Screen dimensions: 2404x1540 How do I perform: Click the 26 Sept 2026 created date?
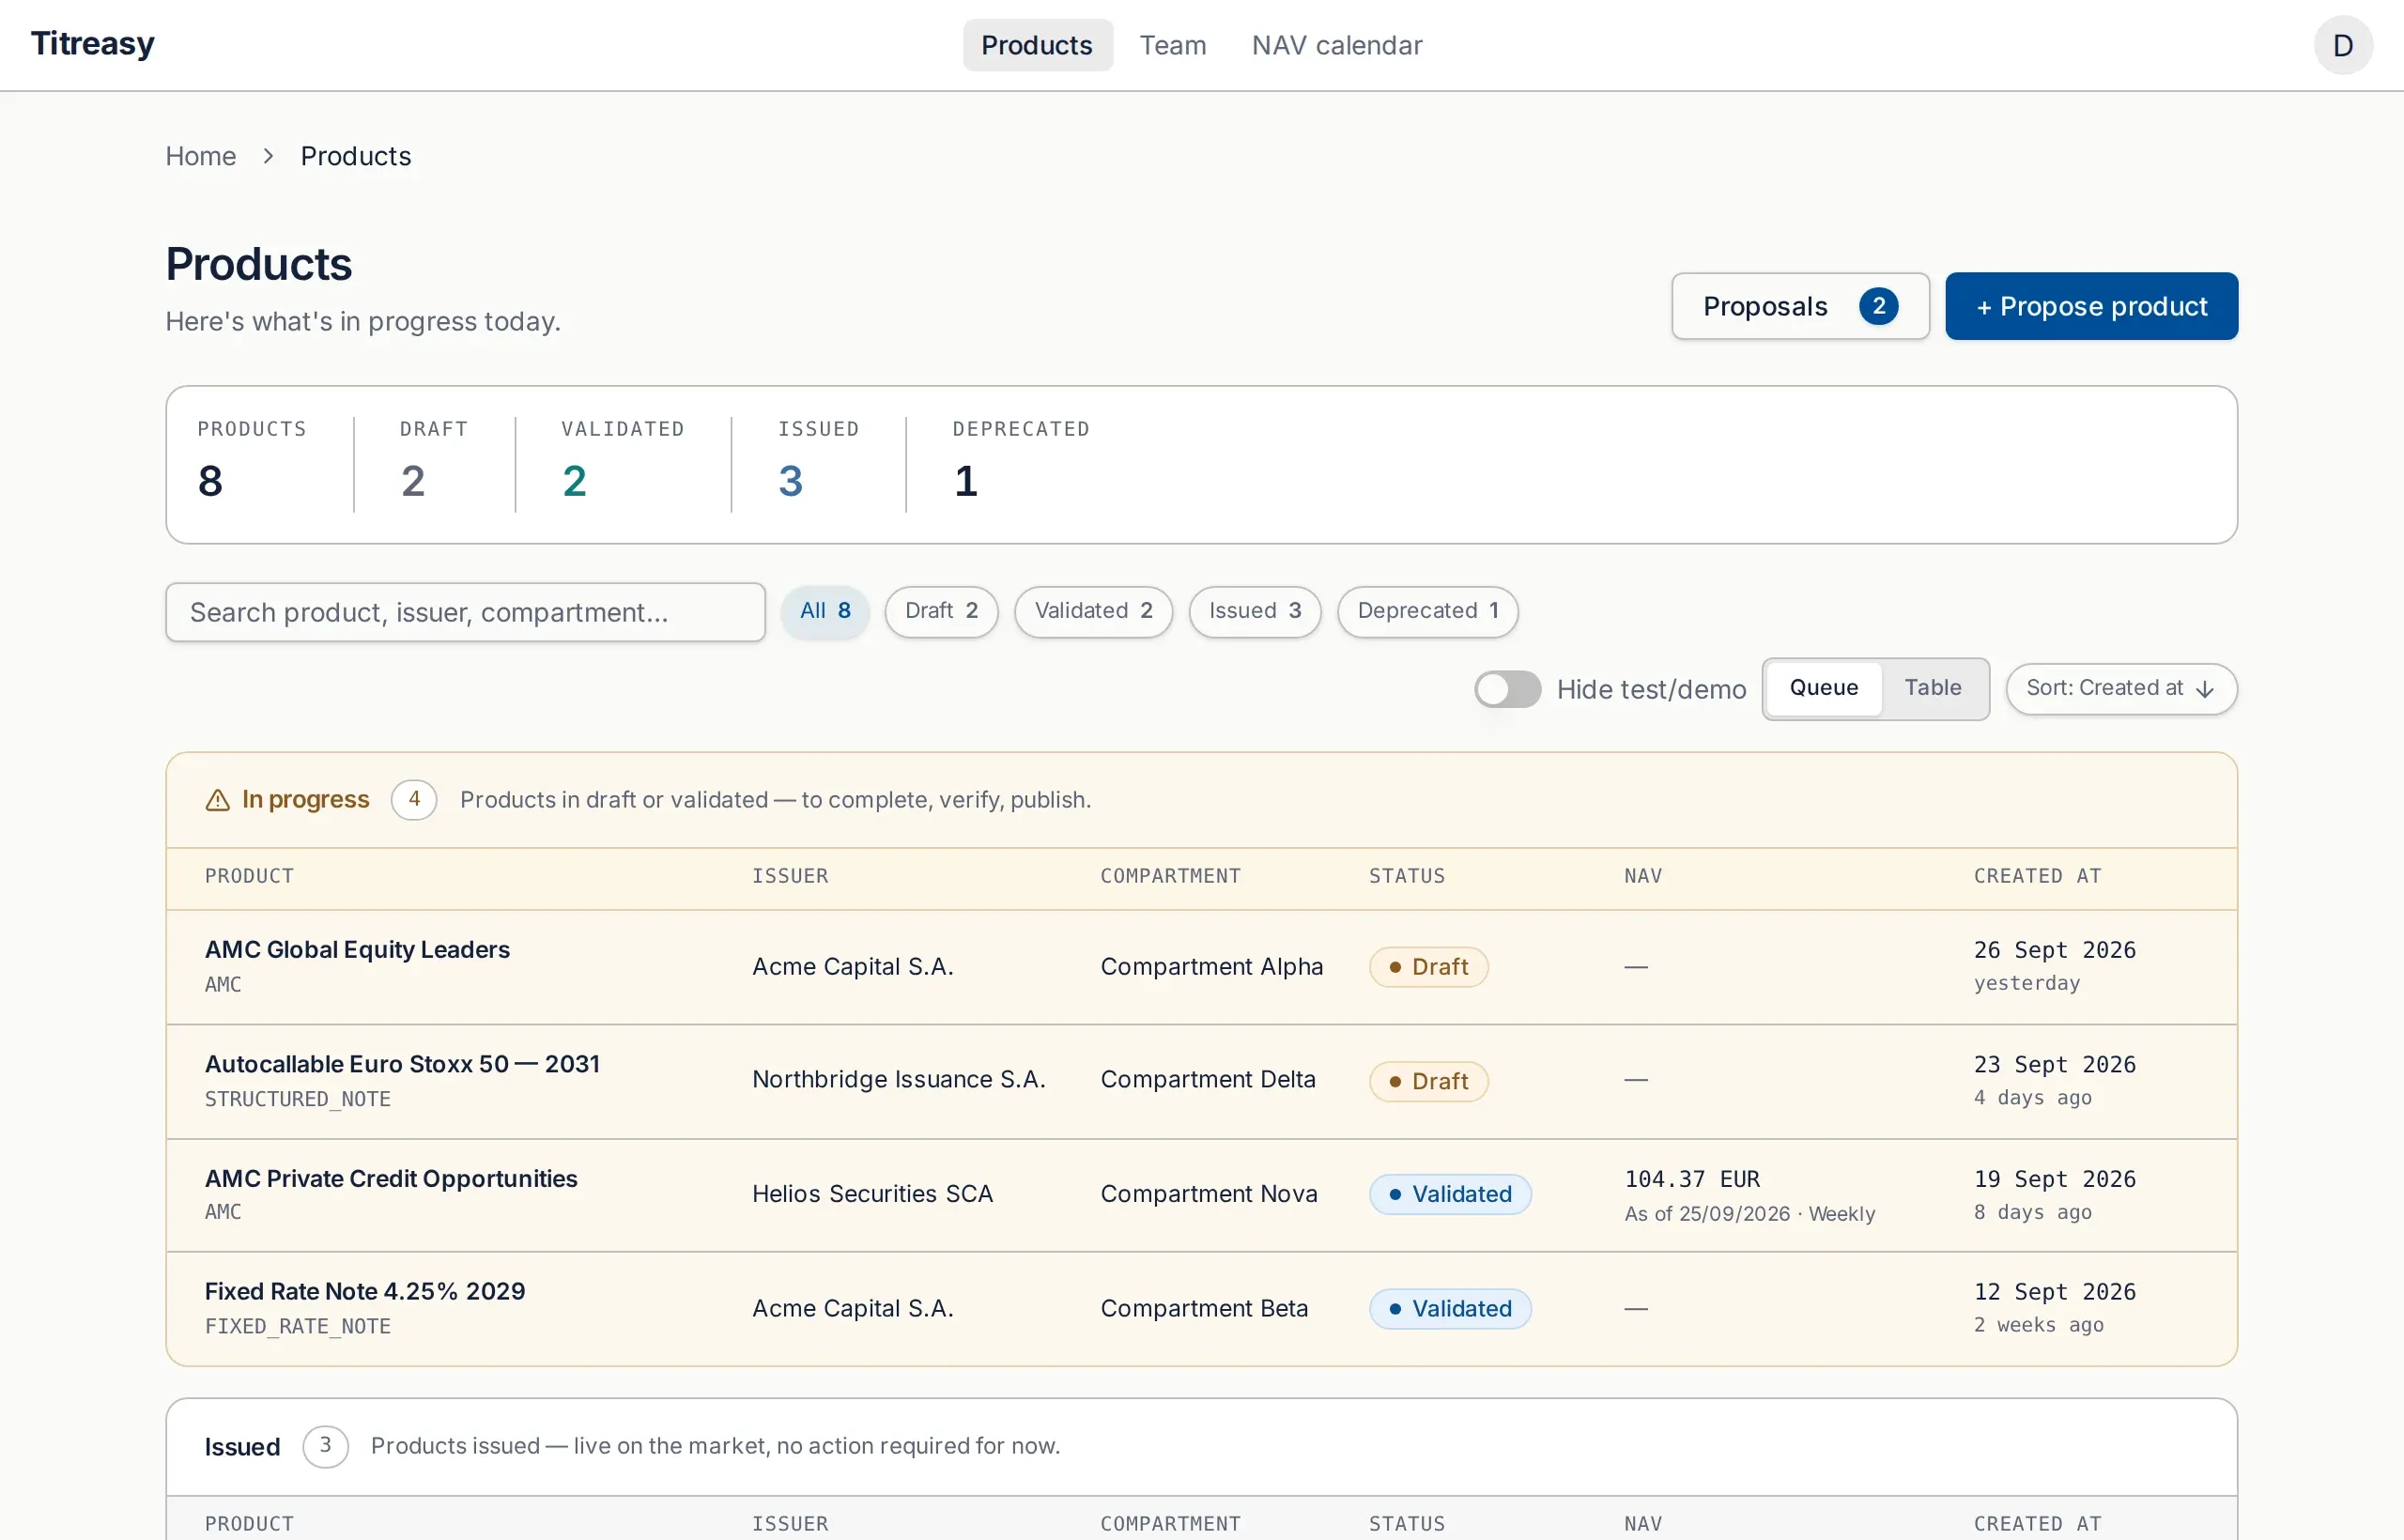(2054, 950)
